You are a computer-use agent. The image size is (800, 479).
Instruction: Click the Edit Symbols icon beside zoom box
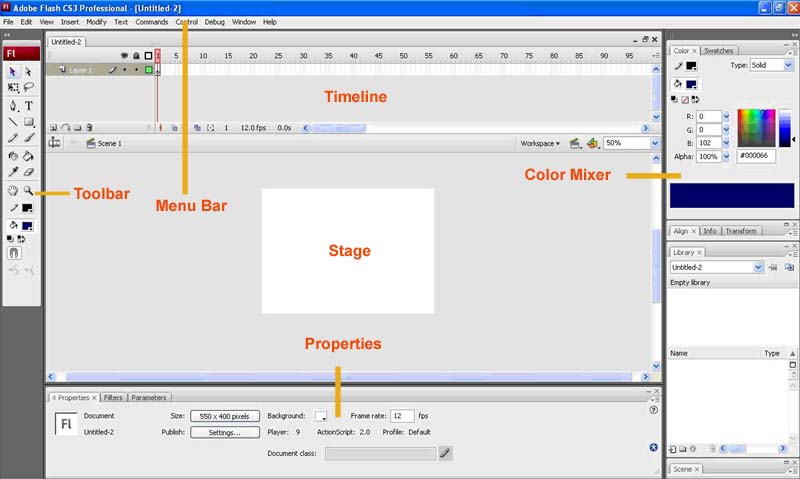coord(592,143)
